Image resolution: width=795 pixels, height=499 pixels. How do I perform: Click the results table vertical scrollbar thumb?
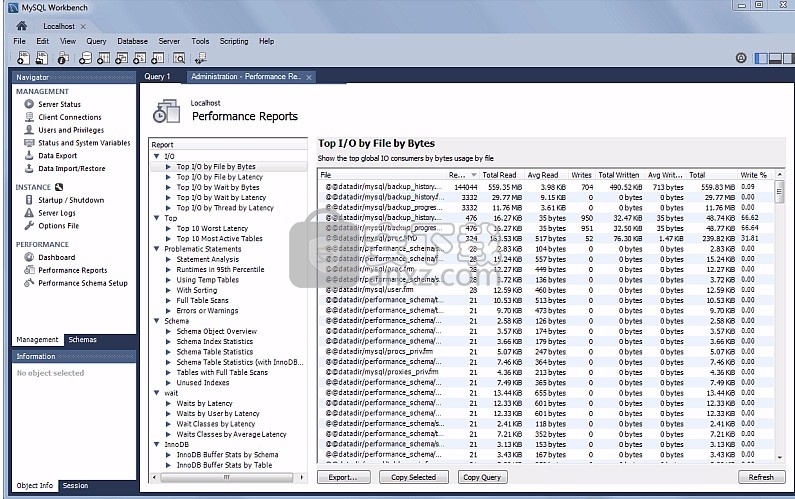(x=779, y=192)
